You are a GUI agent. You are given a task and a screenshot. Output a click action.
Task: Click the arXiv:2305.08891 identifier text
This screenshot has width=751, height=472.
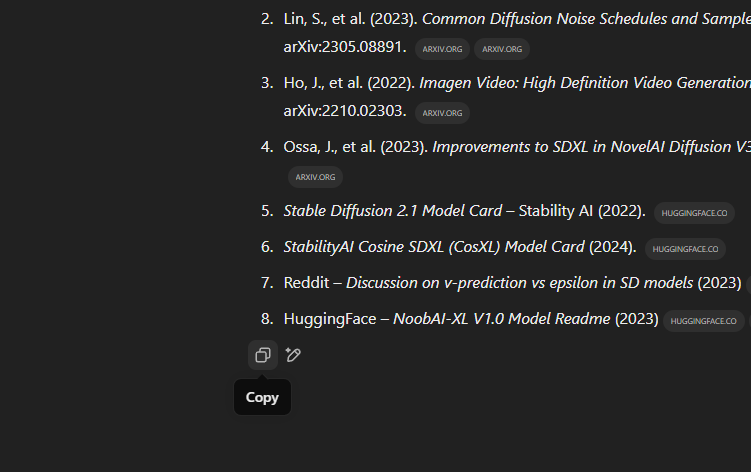point(345,46)
